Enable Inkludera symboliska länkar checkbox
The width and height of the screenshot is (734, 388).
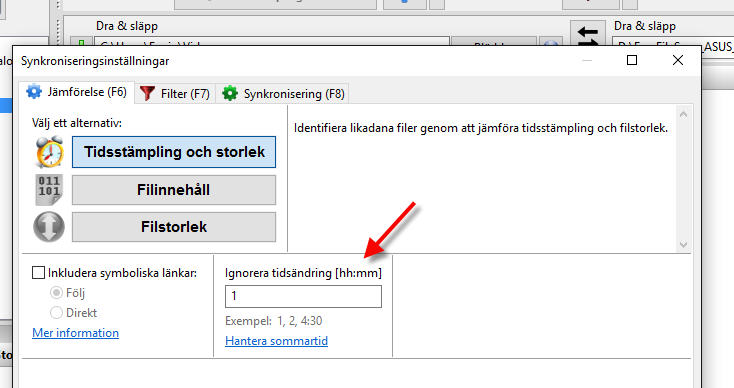[x=38, y=272]
